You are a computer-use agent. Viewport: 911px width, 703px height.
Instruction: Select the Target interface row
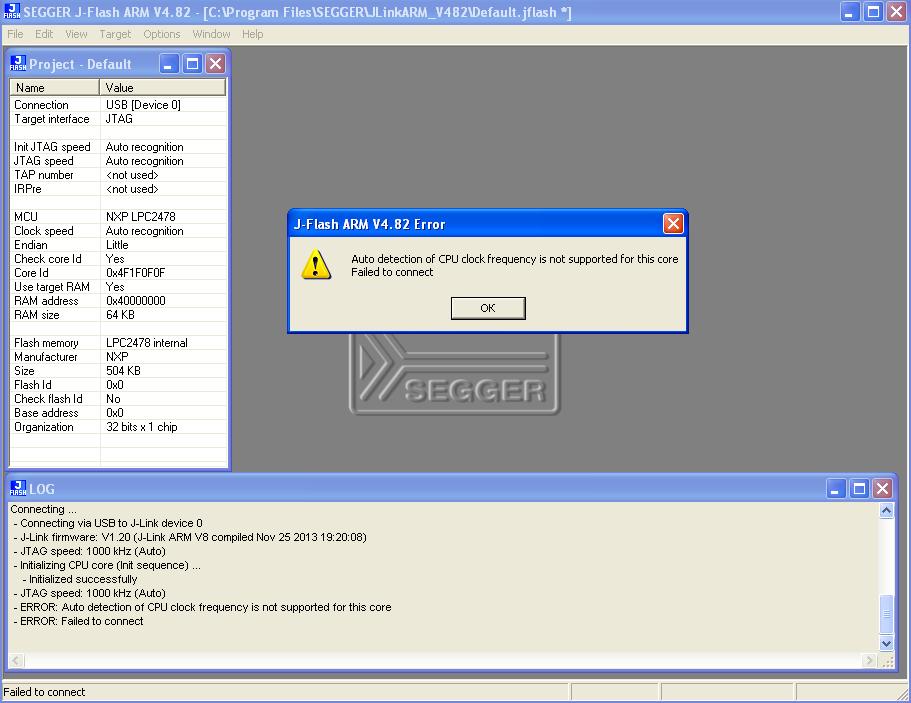tap(118, 119)
